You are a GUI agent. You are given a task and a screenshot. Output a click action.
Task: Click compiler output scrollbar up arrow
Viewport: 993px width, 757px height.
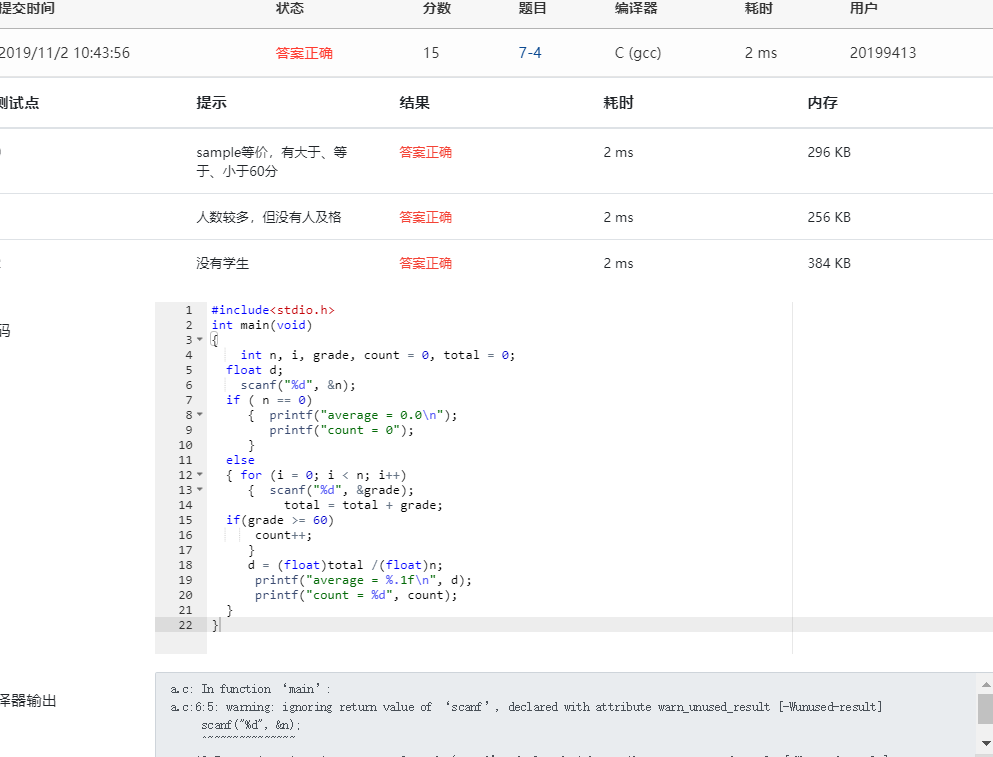point(985,684)
